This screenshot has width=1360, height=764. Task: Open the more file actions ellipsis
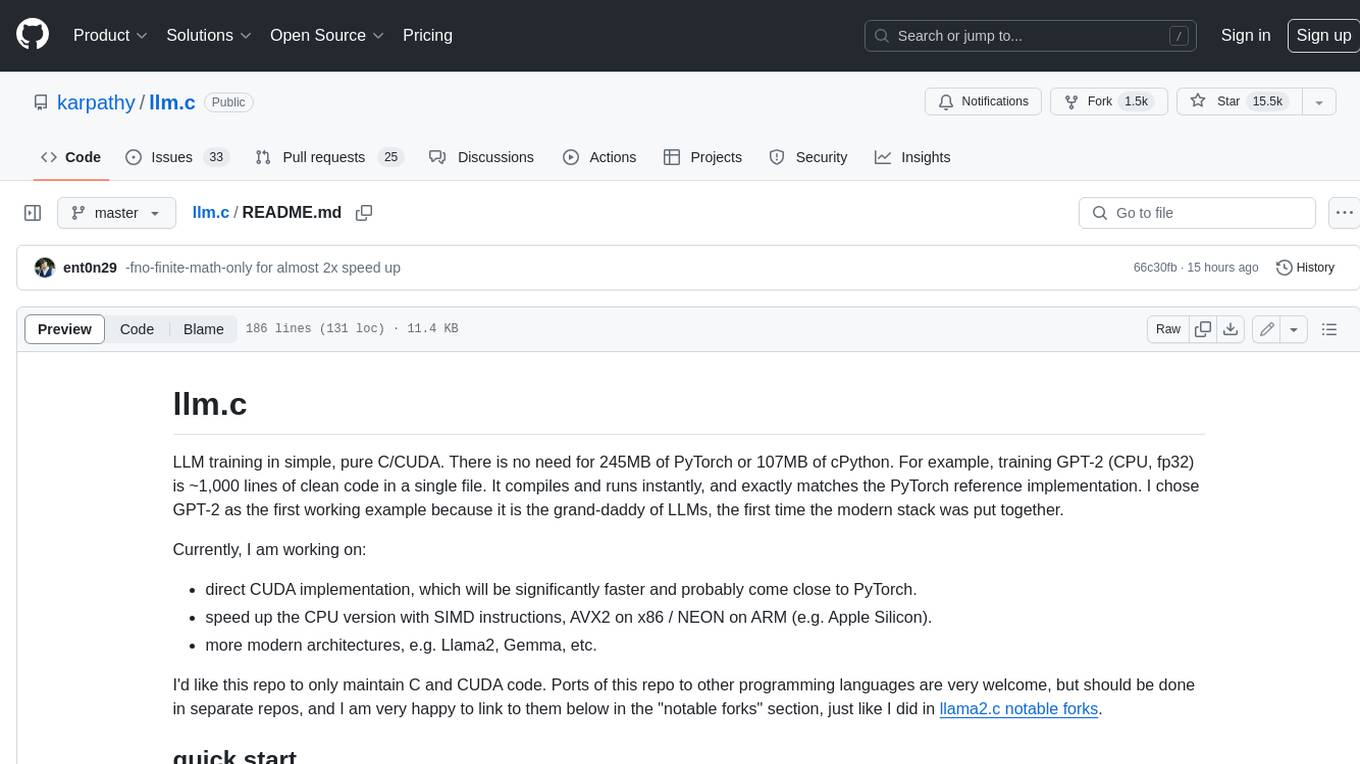click(x=1344, y=213)
